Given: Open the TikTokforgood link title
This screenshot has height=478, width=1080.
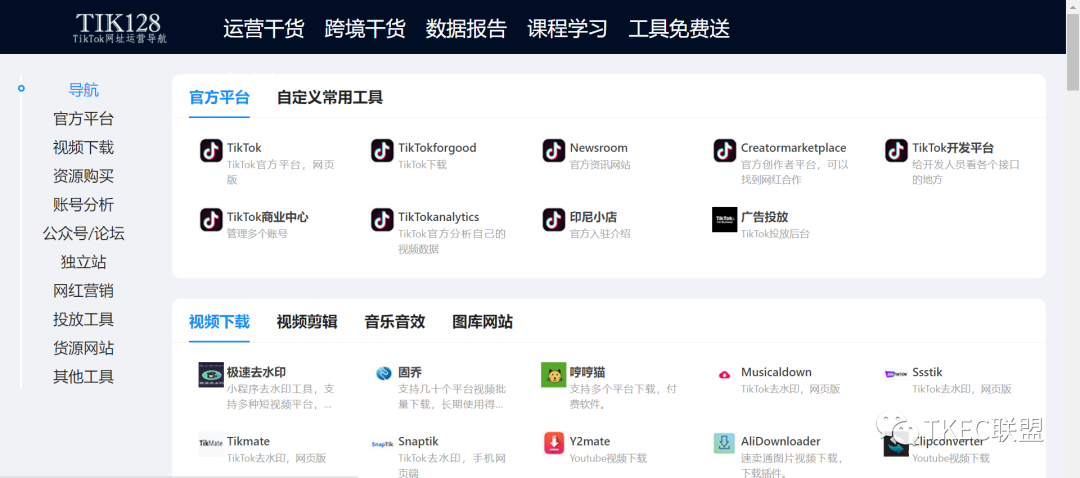Looking at the screenshot, I should pos(437,148).
